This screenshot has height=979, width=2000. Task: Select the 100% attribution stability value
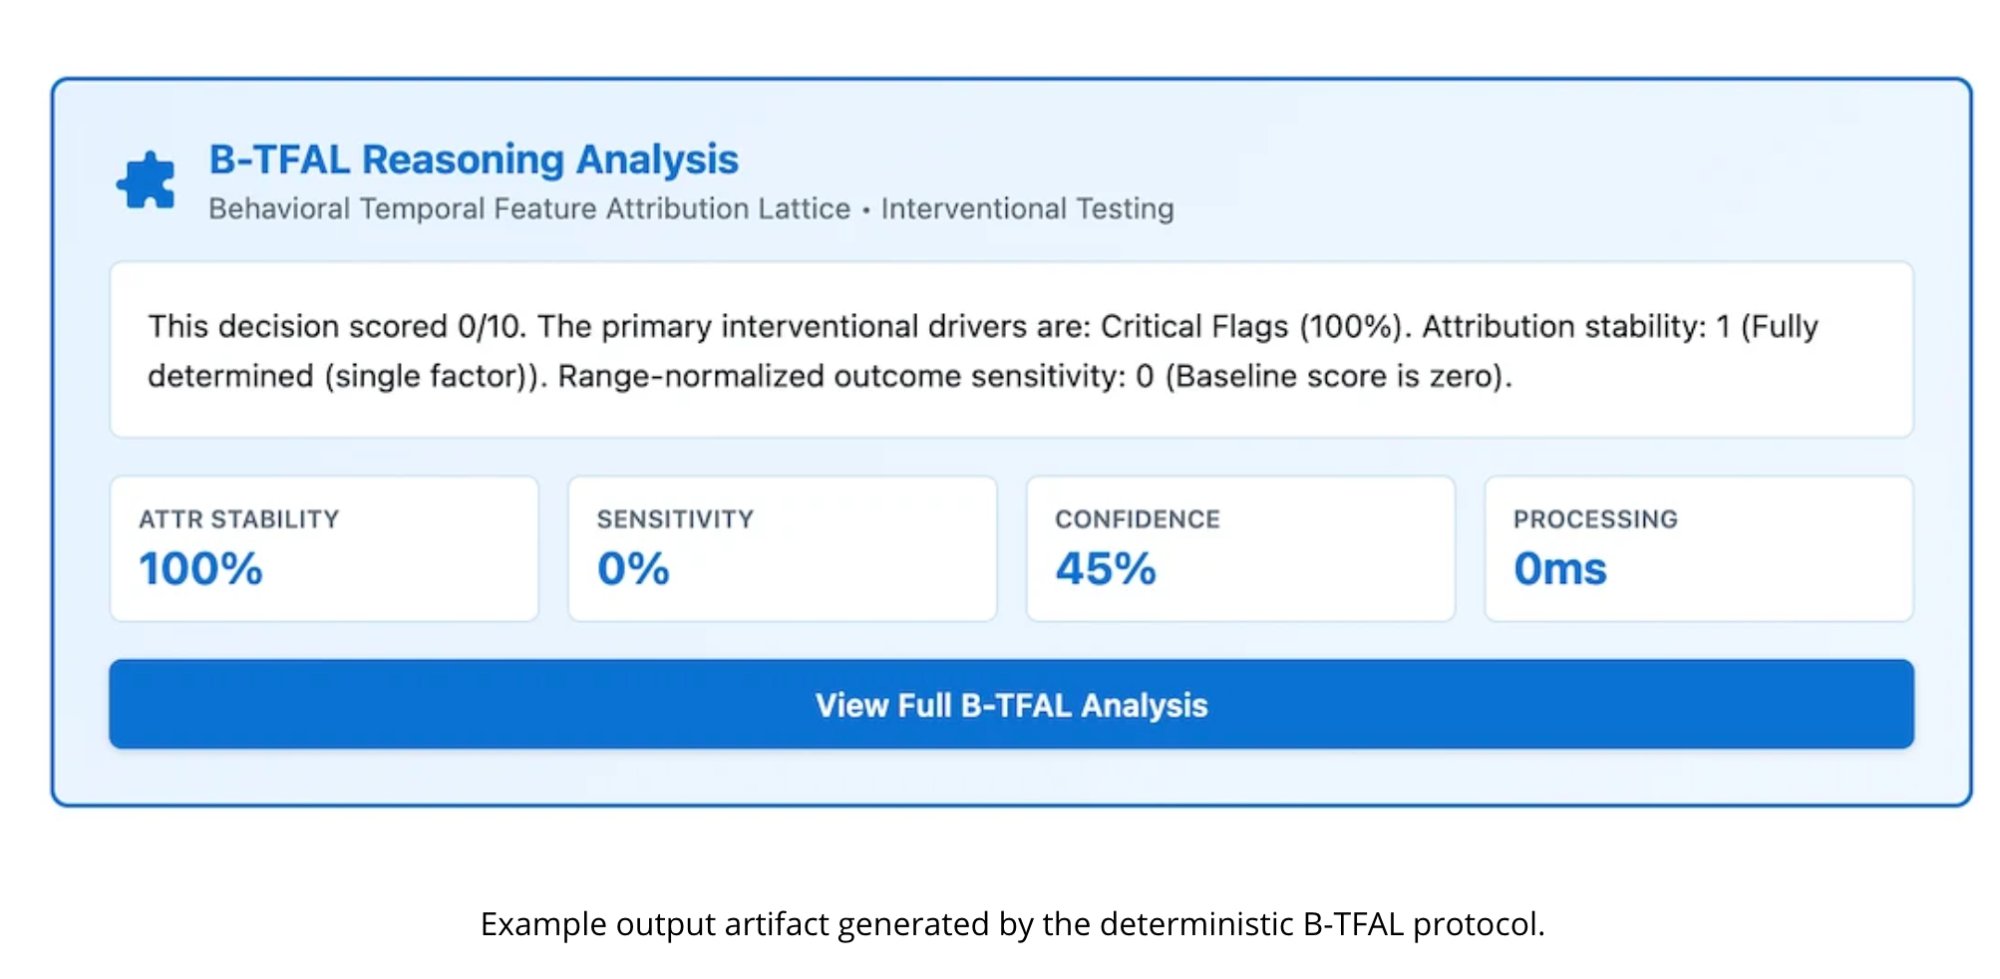coord(201,569)
